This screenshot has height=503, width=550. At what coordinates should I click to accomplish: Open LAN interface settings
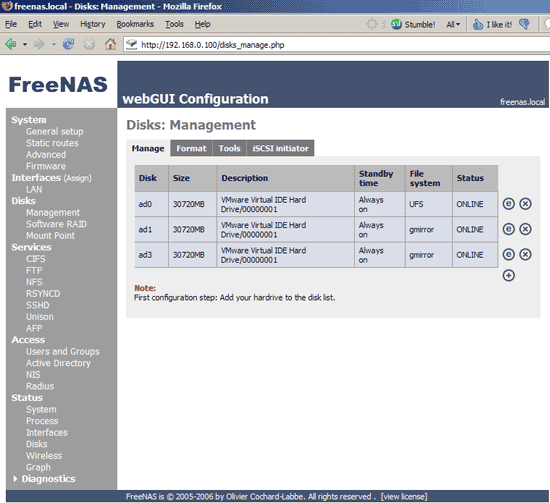(x=34, y=189)
